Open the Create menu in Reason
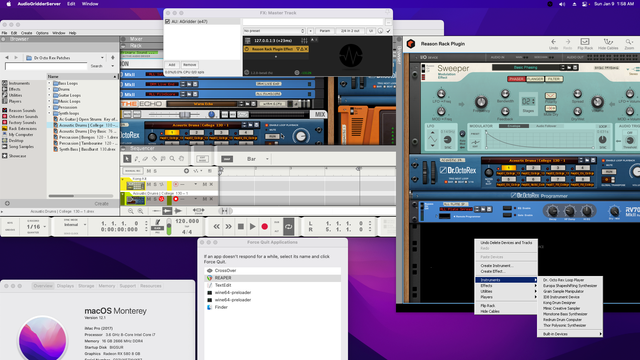 [27, 33]
